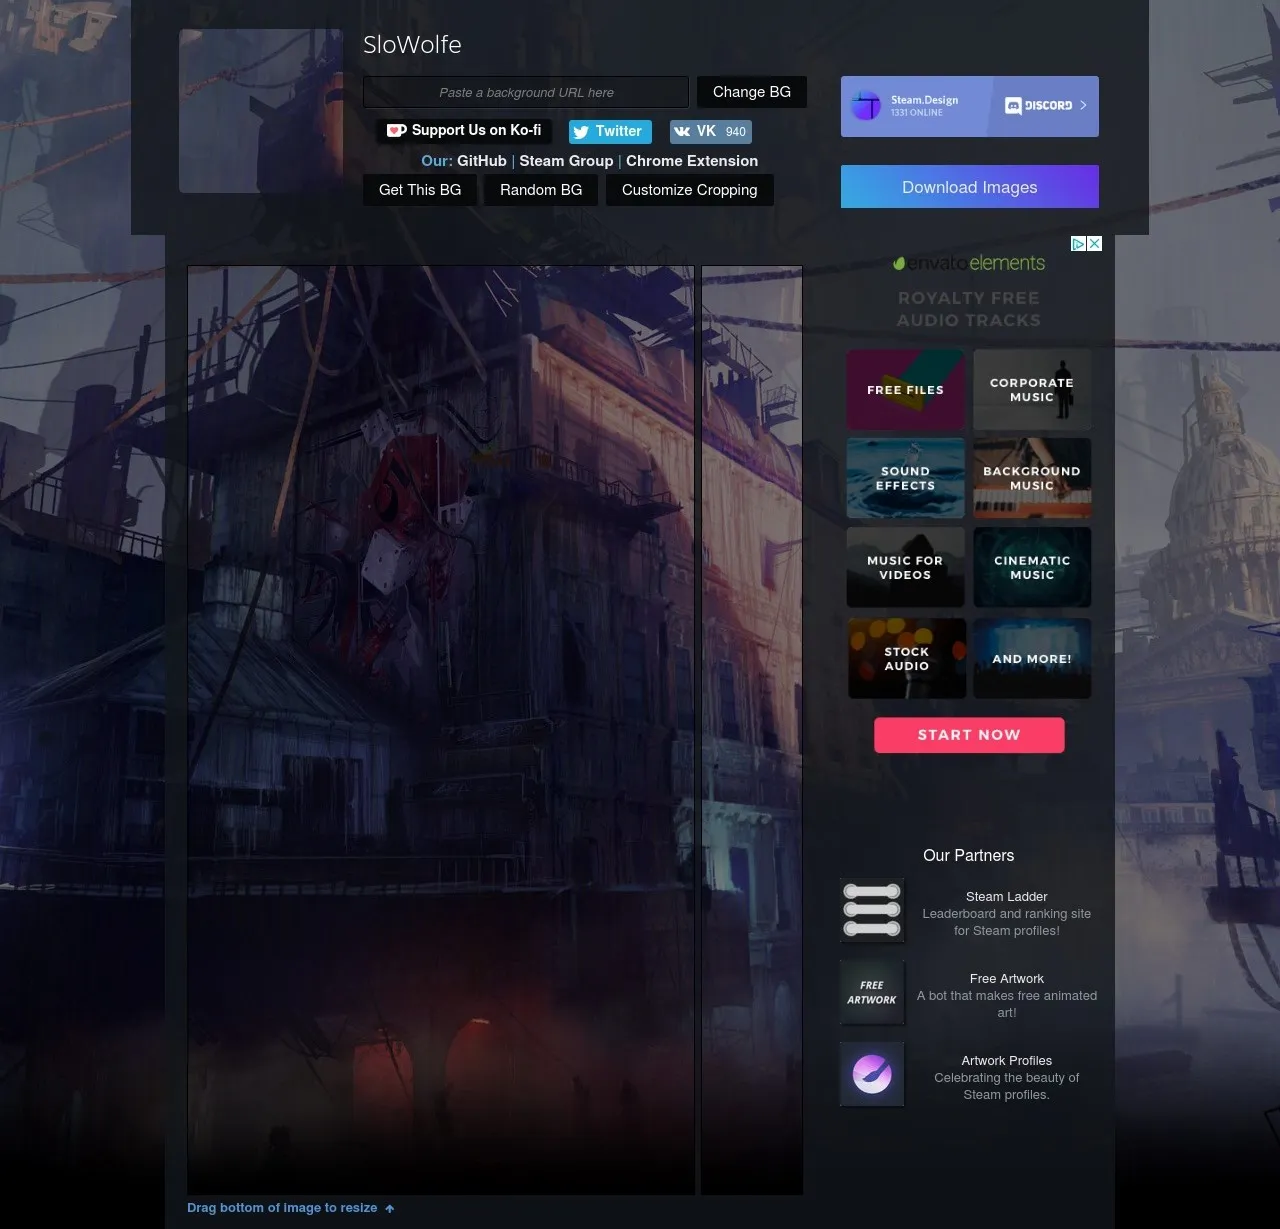
Task: Click the Background Music ad tile
Action: (x=1032, y=478)
